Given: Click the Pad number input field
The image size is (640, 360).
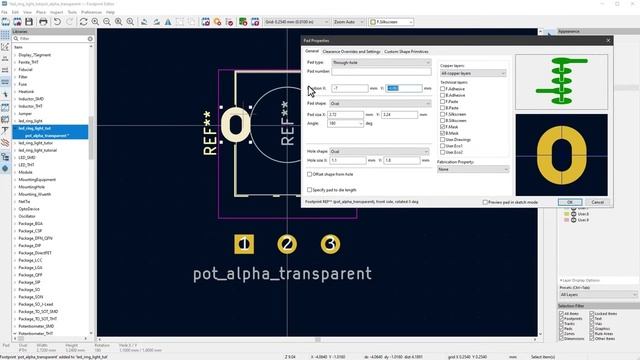Looking at the screenshot, I should point(381,72).
